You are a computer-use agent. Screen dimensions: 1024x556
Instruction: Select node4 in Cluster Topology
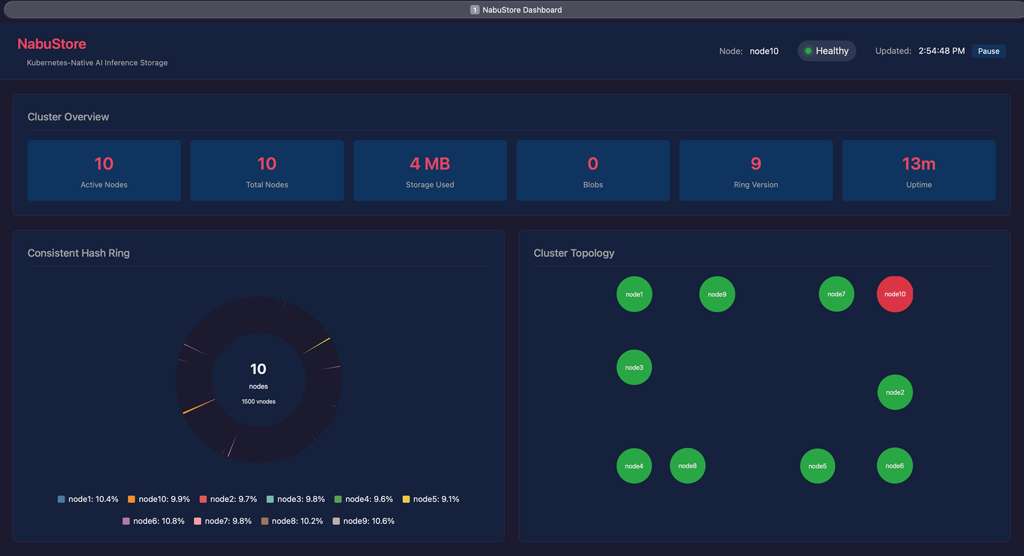click(x=634, y=466)
